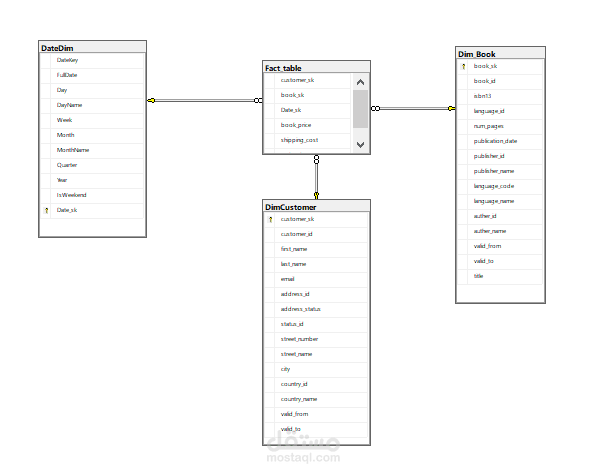Select the language_name column in Dim_Book

pos(500,201)
